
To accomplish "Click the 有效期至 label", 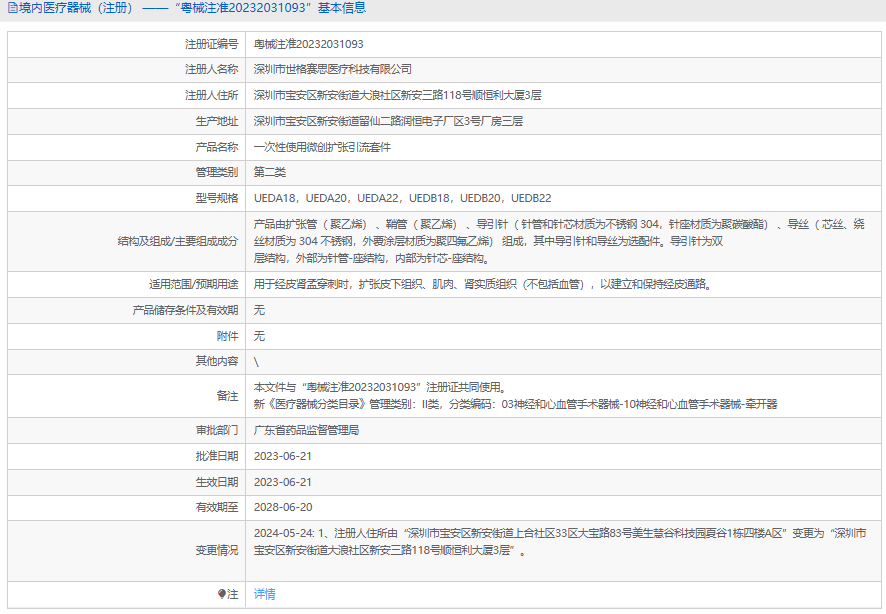I will 217,507.
